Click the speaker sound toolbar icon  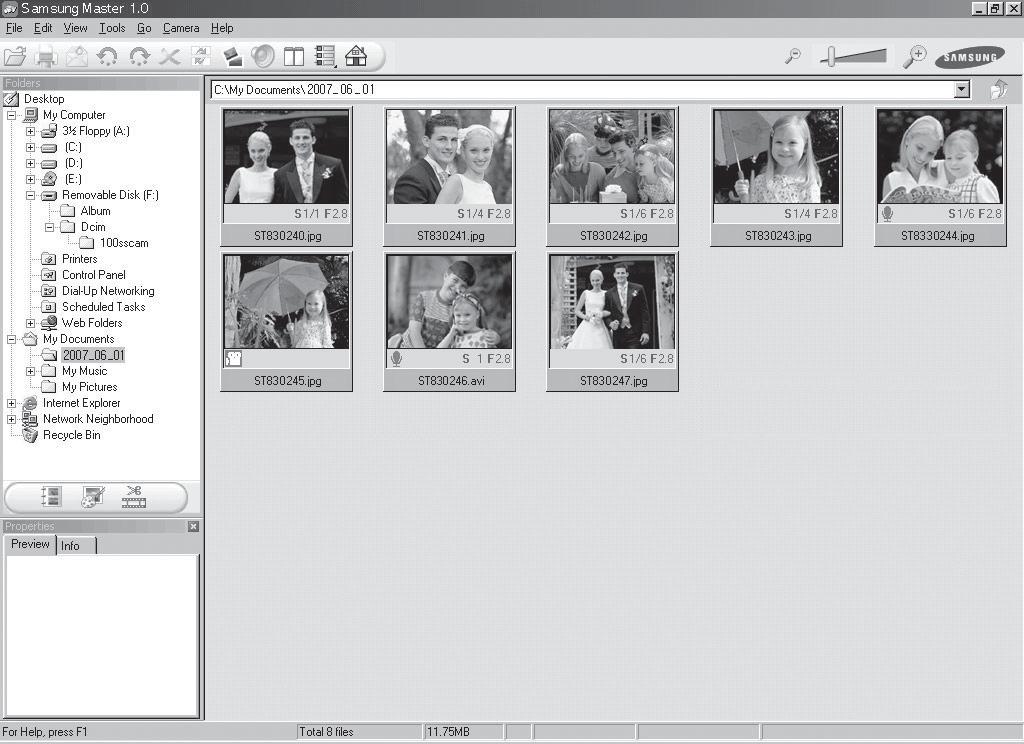(x=263, y=57)
